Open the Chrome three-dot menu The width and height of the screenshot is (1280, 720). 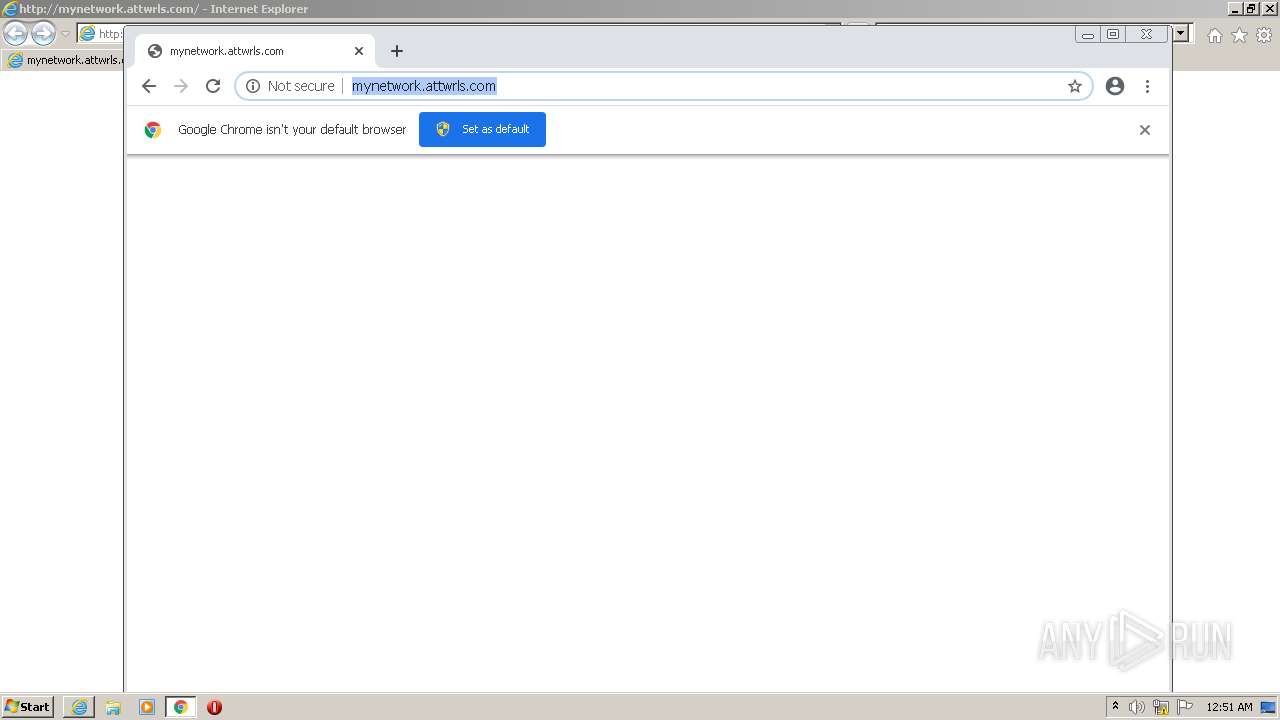pyautogui.click(x=1147, y=86)
